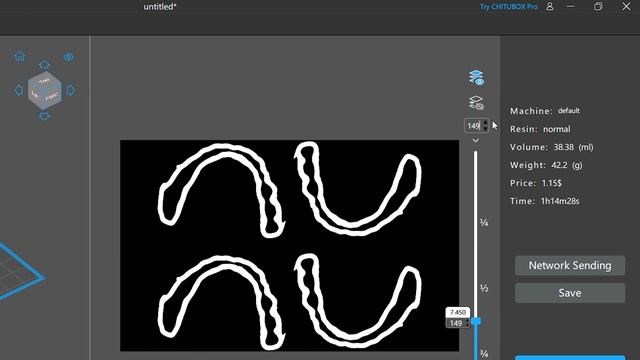Rotate view down using arrow below the cube
The width and height of the screenshot is (640, 360).
point(44,116)
